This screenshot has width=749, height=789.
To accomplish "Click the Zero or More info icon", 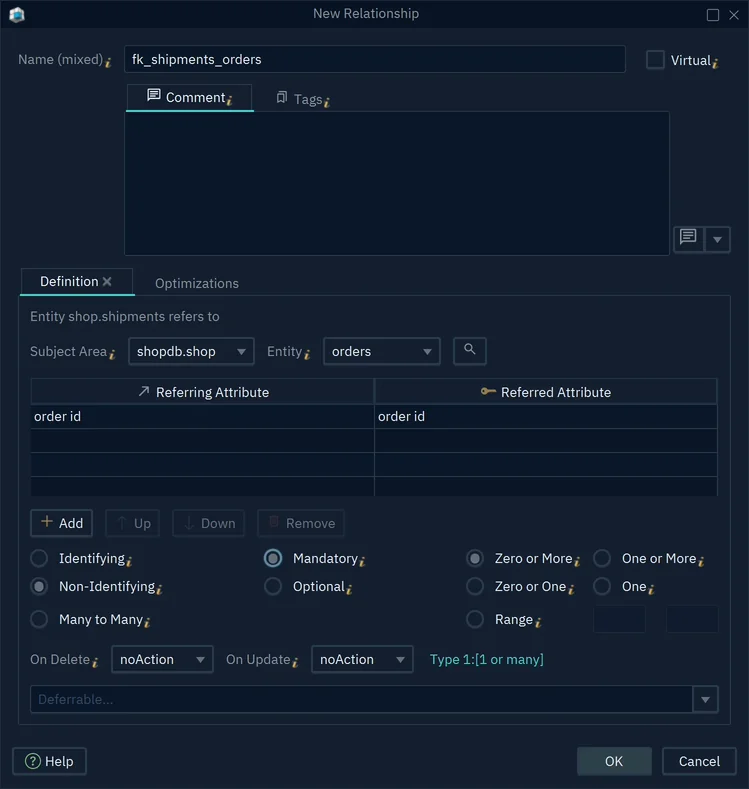I will tap(576, 561).
